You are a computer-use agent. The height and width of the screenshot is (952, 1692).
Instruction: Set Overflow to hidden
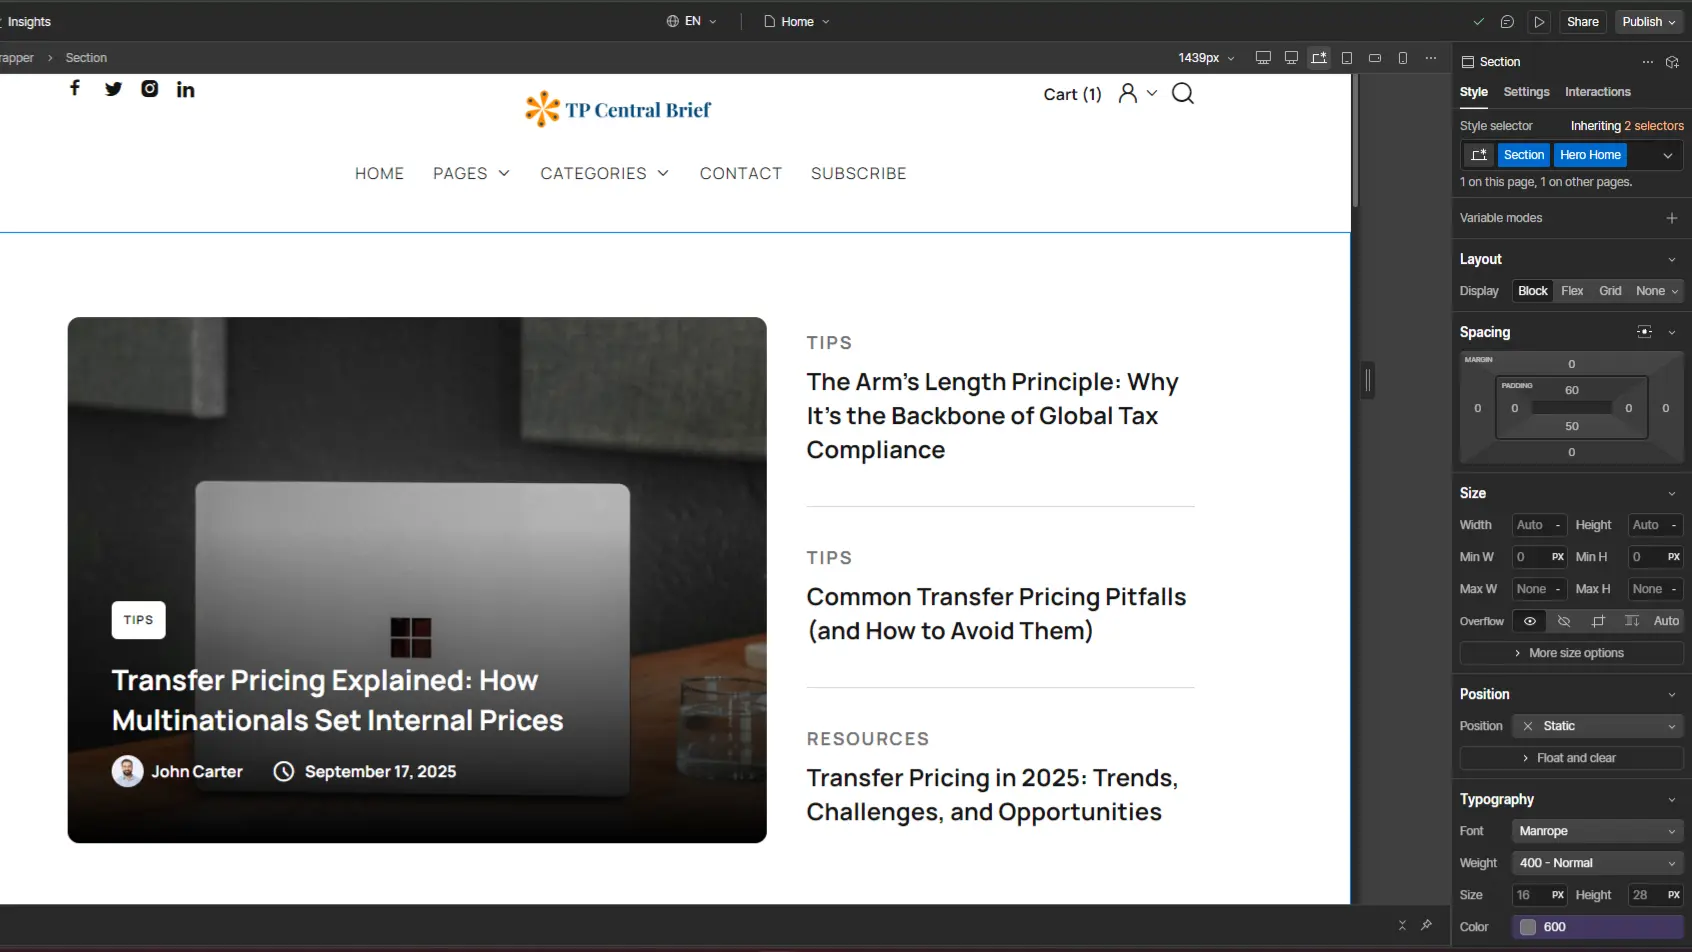pos(1564,621)
